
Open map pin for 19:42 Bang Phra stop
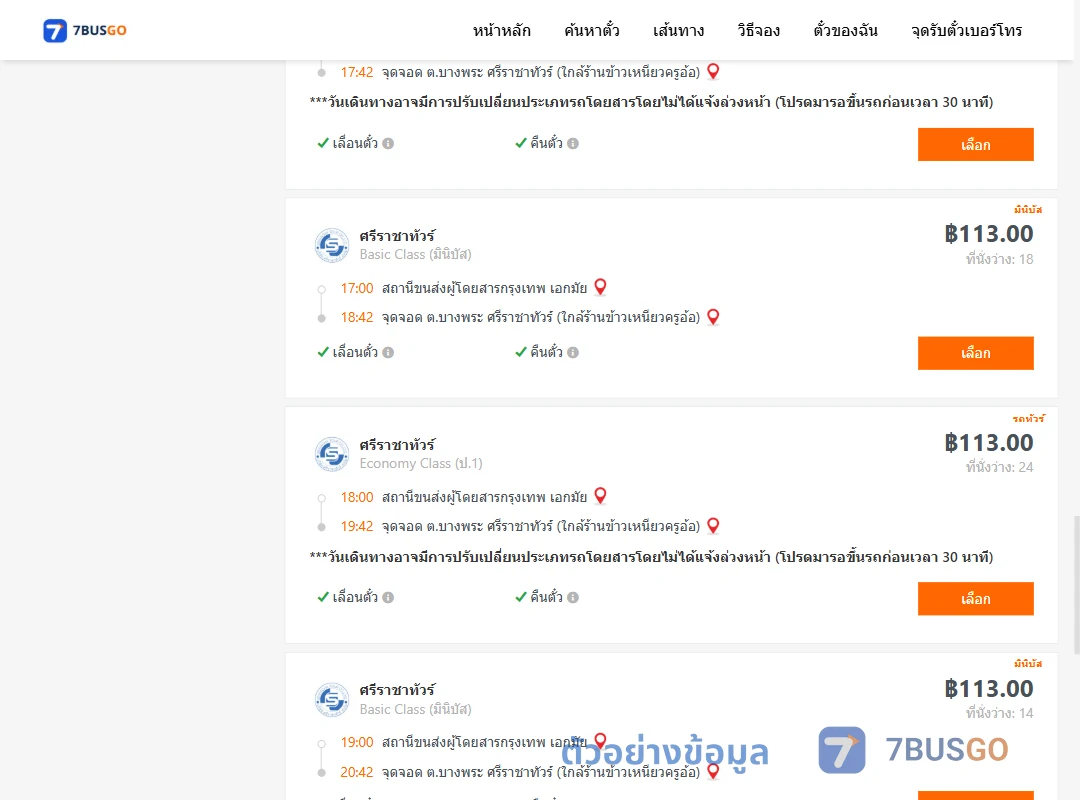pyautogui.click(x=714, y=525)
